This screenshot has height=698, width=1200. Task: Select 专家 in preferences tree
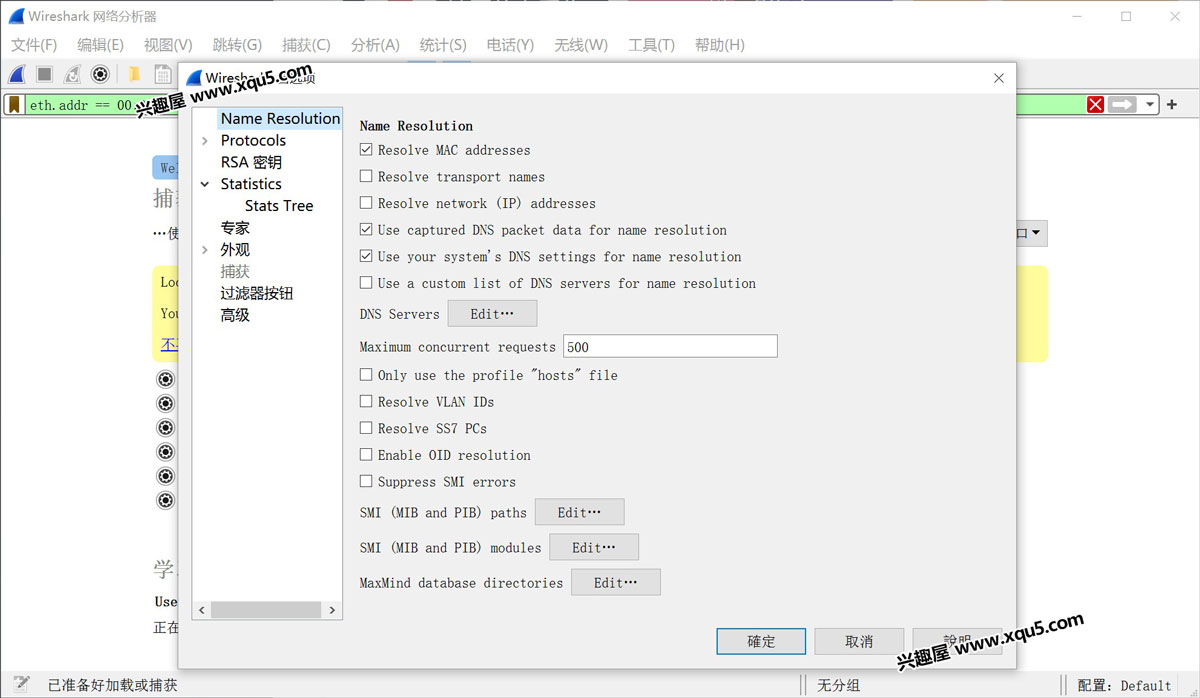pos(235,228)
